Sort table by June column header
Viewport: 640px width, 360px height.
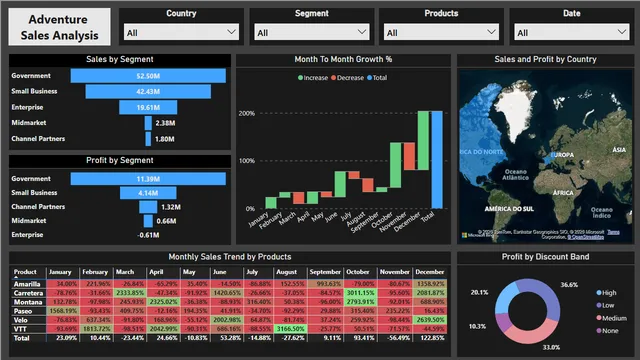220,272
